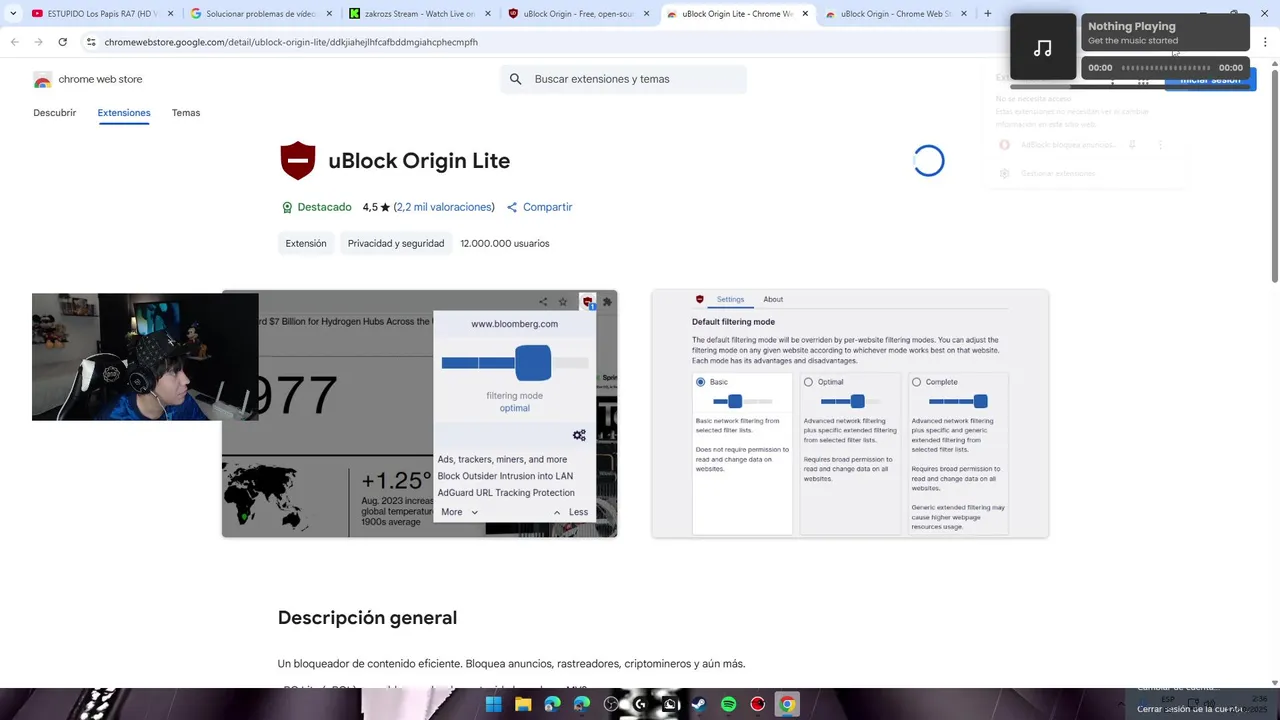Viewport: 1280px width, 720px height.
Task: Select the Complete filtering mode radio
Action: [x=916, y=382]
